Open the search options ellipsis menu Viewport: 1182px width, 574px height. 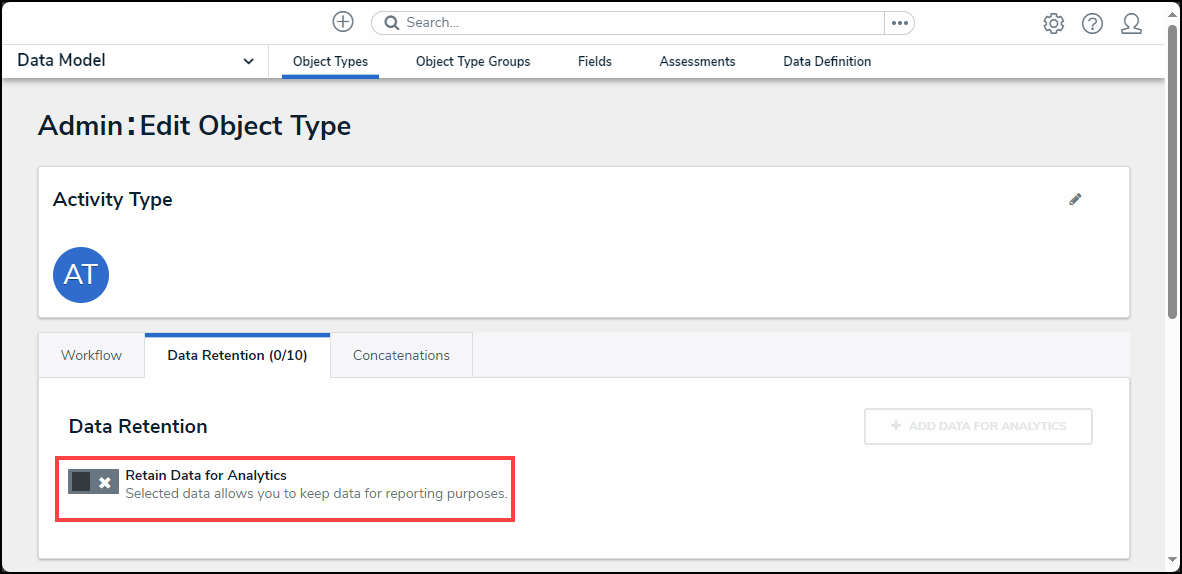(x=899, y=23)
